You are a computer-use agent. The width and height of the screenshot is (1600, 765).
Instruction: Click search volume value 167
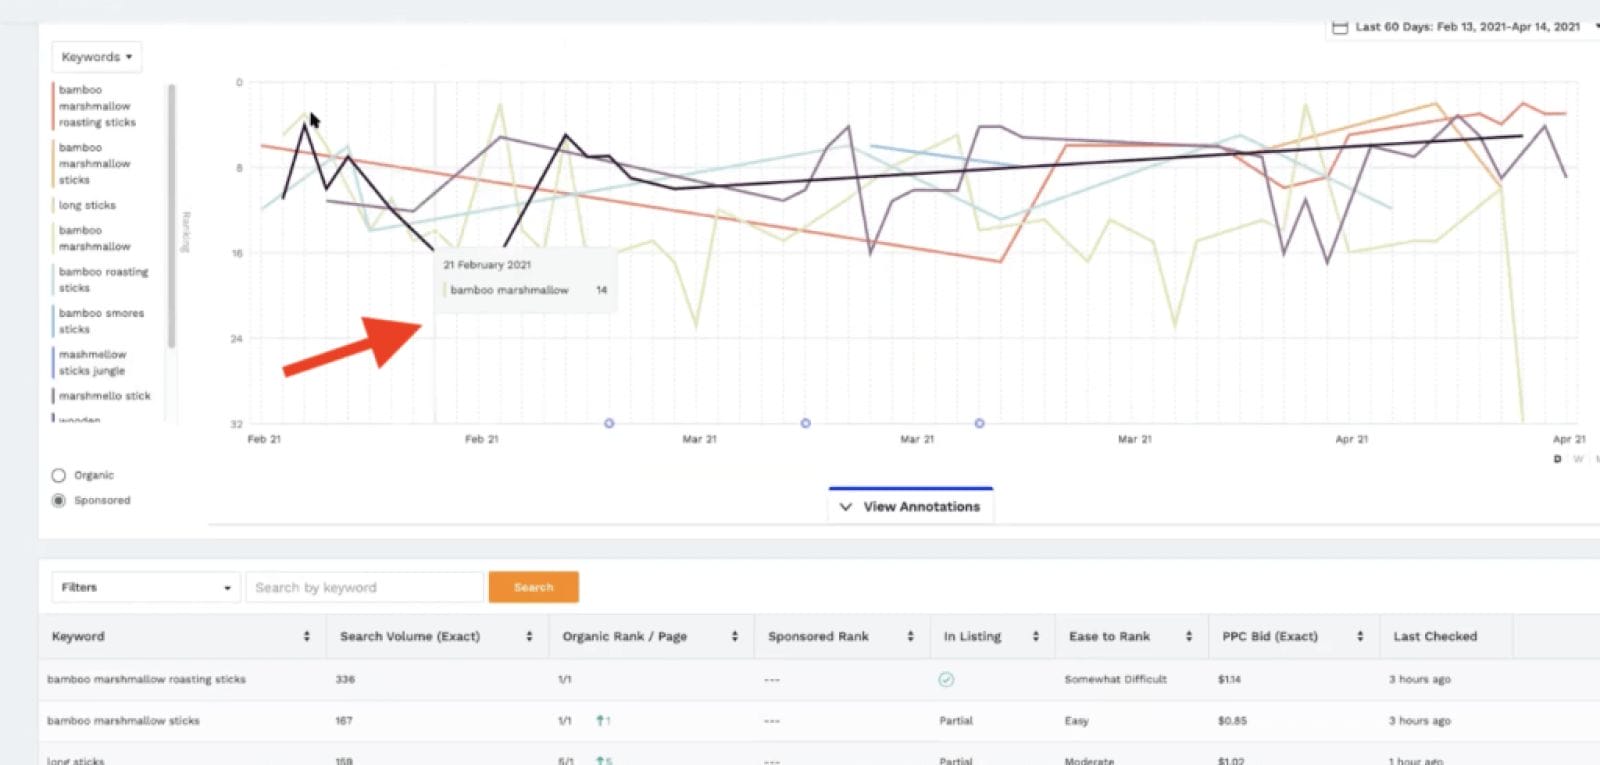click(x=344, y=720)
